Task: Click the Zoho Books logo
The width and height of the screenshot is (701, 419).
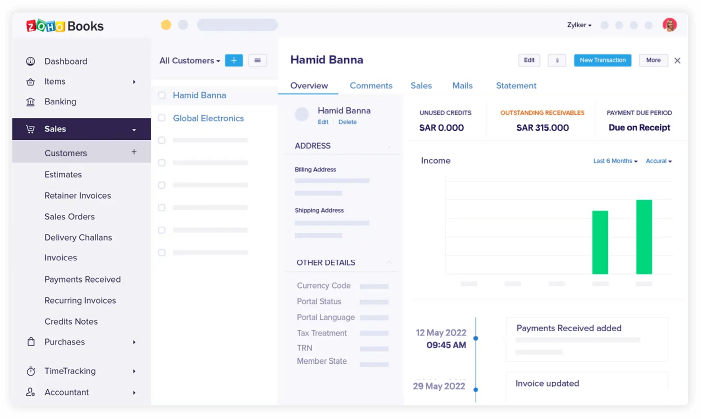Action: coord(65,26)
